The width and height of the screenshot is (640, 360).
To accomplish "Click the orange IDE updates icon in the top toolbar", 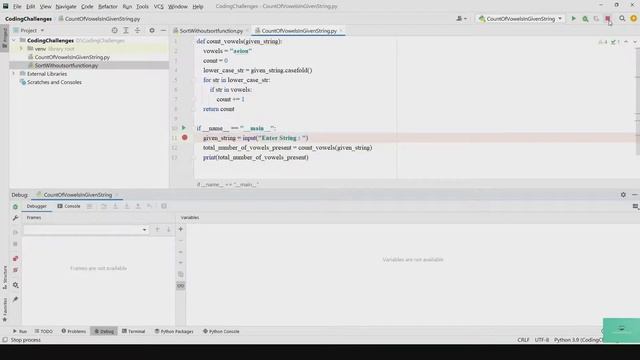I will point(633,19).
